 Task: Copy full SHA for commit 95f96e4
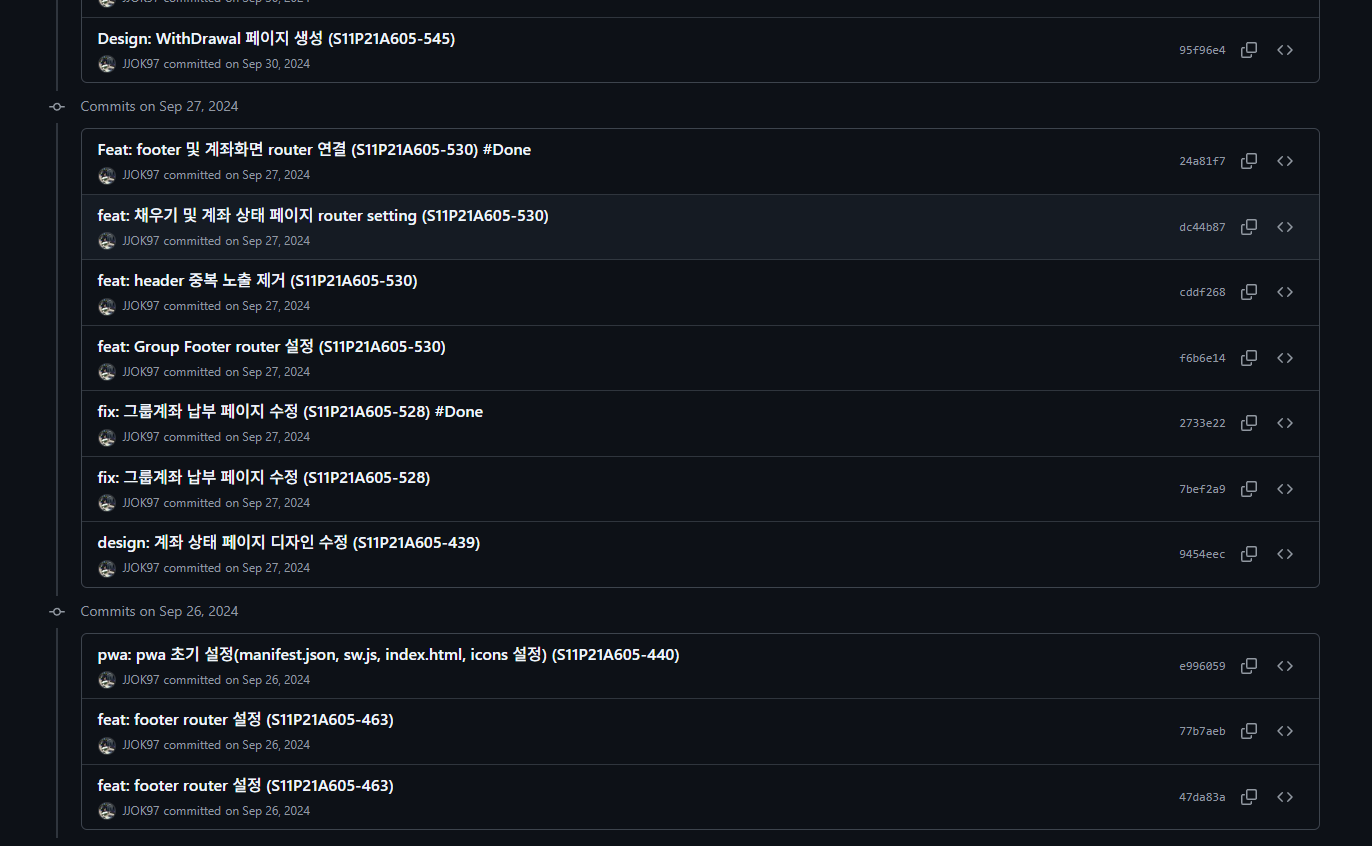pyautogui.click(x=1249, y=50)
